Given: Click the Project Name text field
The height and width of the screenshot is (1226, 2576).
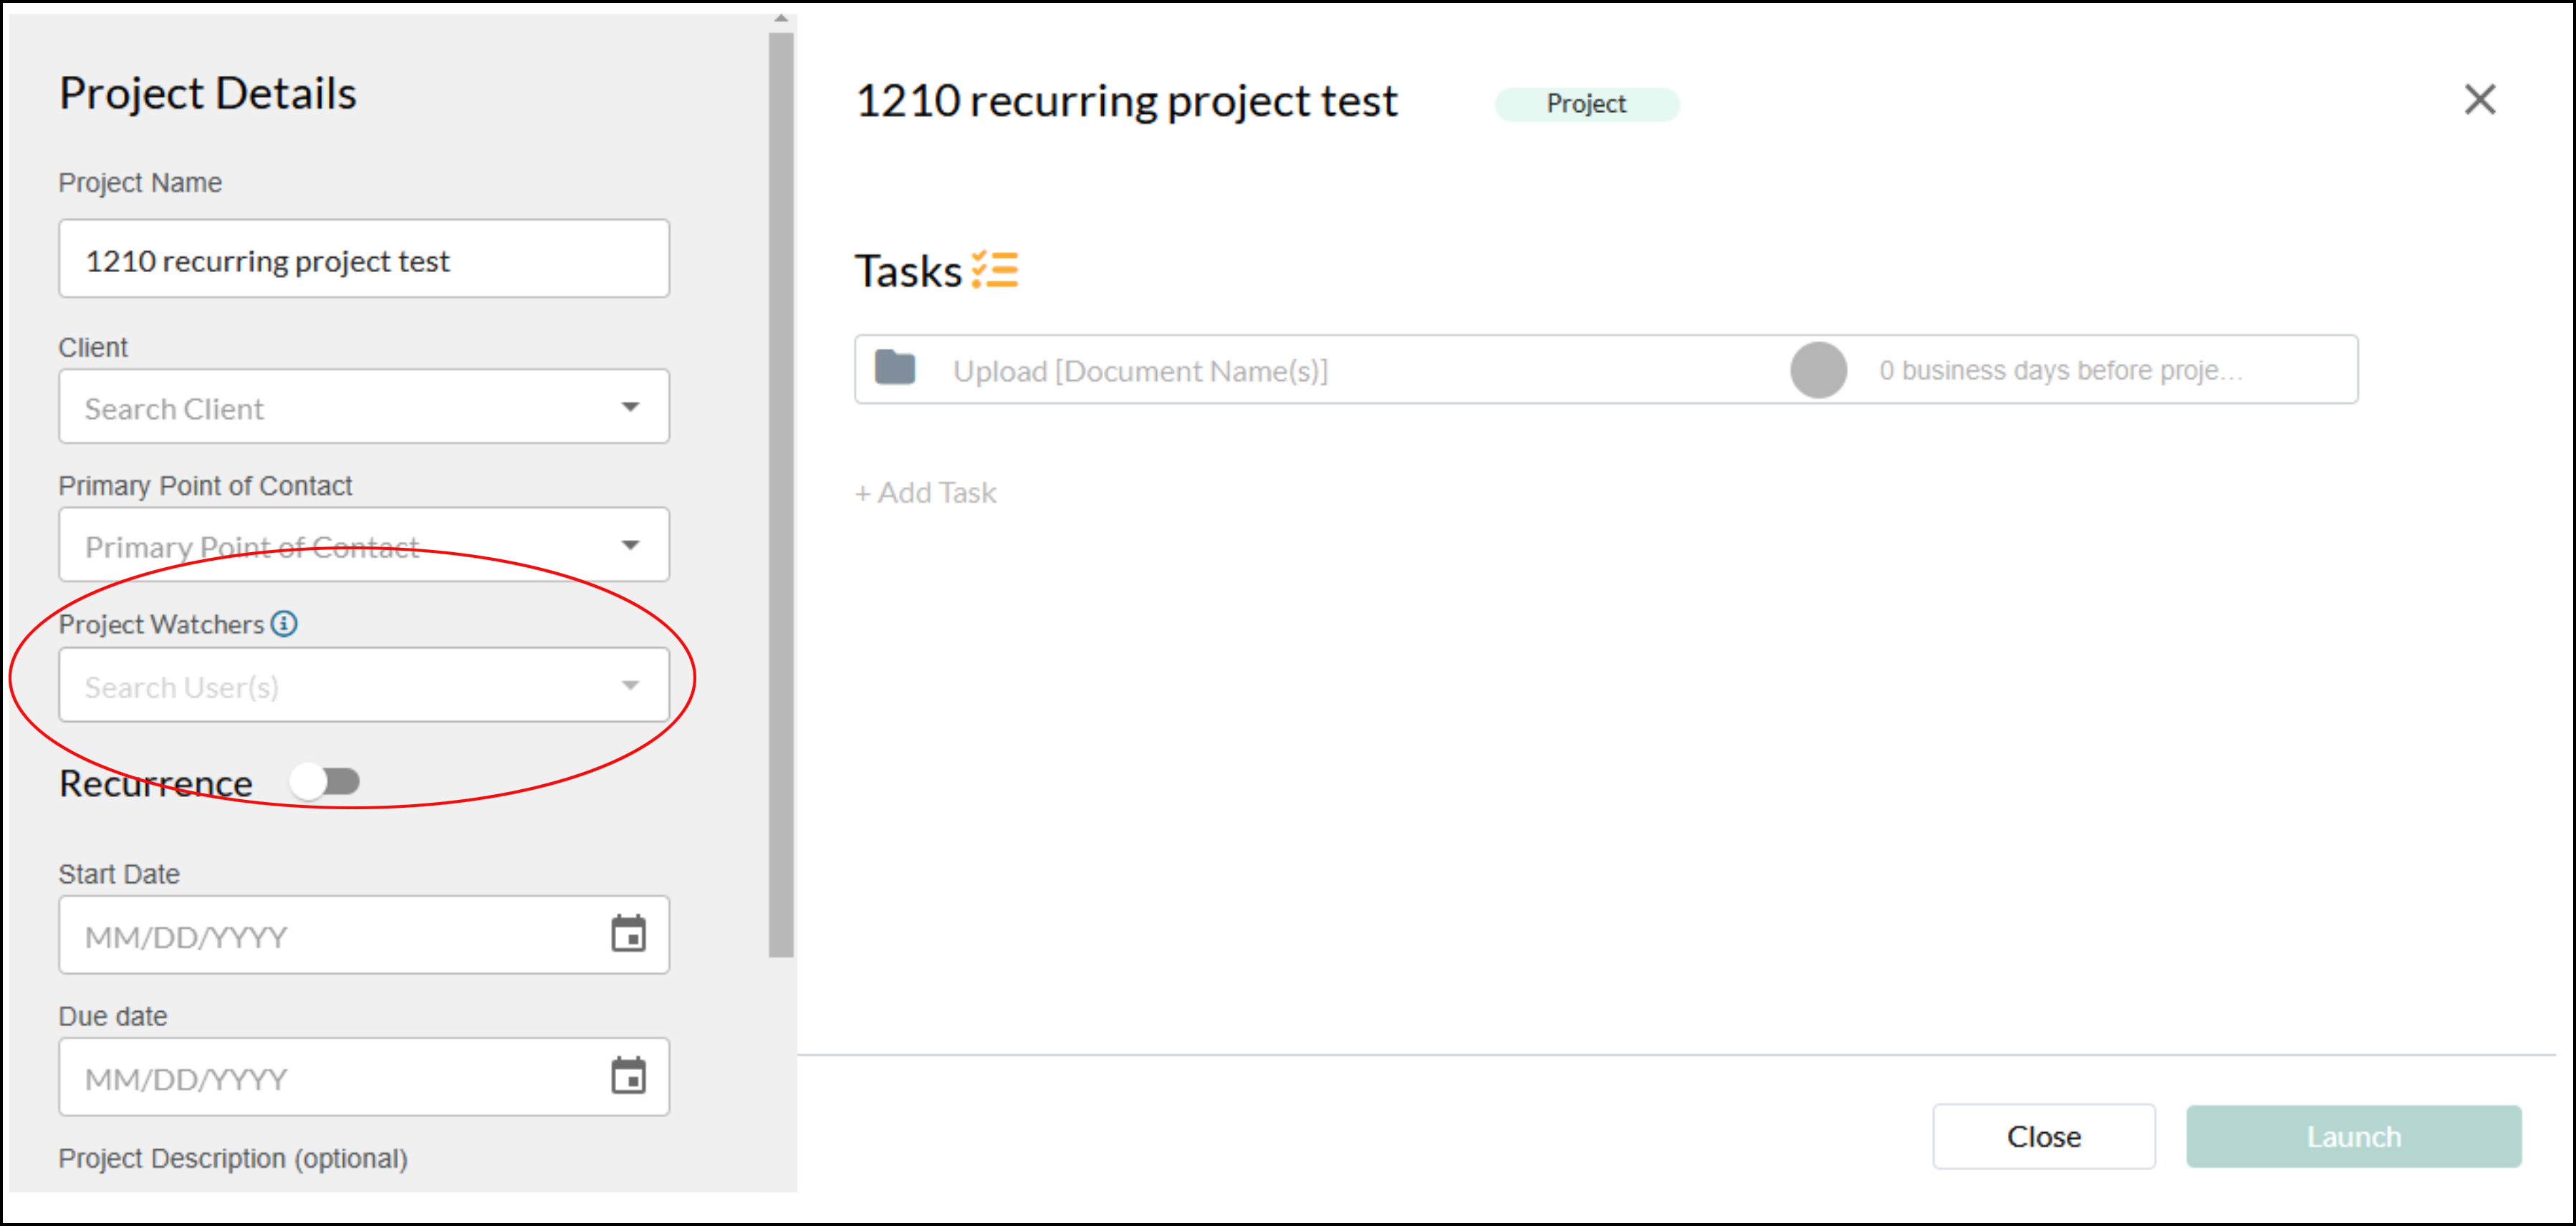Looking at the screenshot, I should pyautogui.click(x=363, y=259).
